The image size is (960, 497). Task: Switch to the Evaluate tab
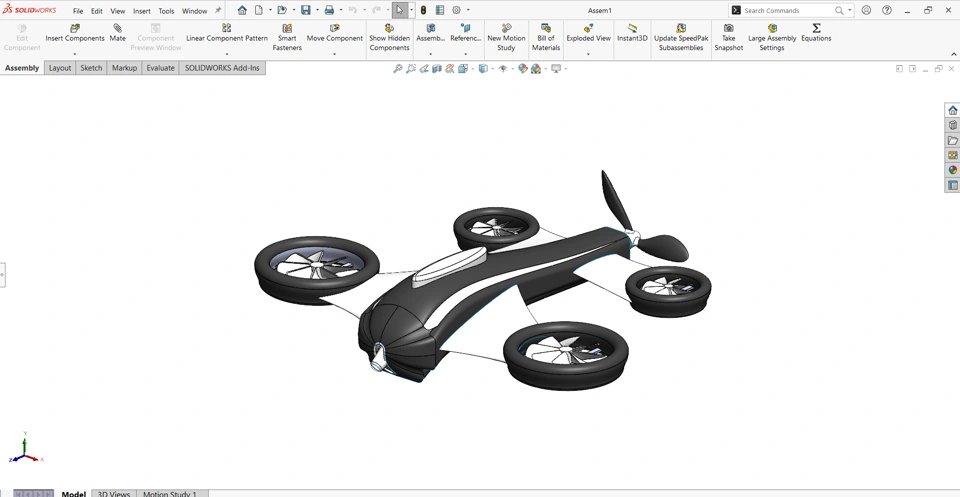160,68
